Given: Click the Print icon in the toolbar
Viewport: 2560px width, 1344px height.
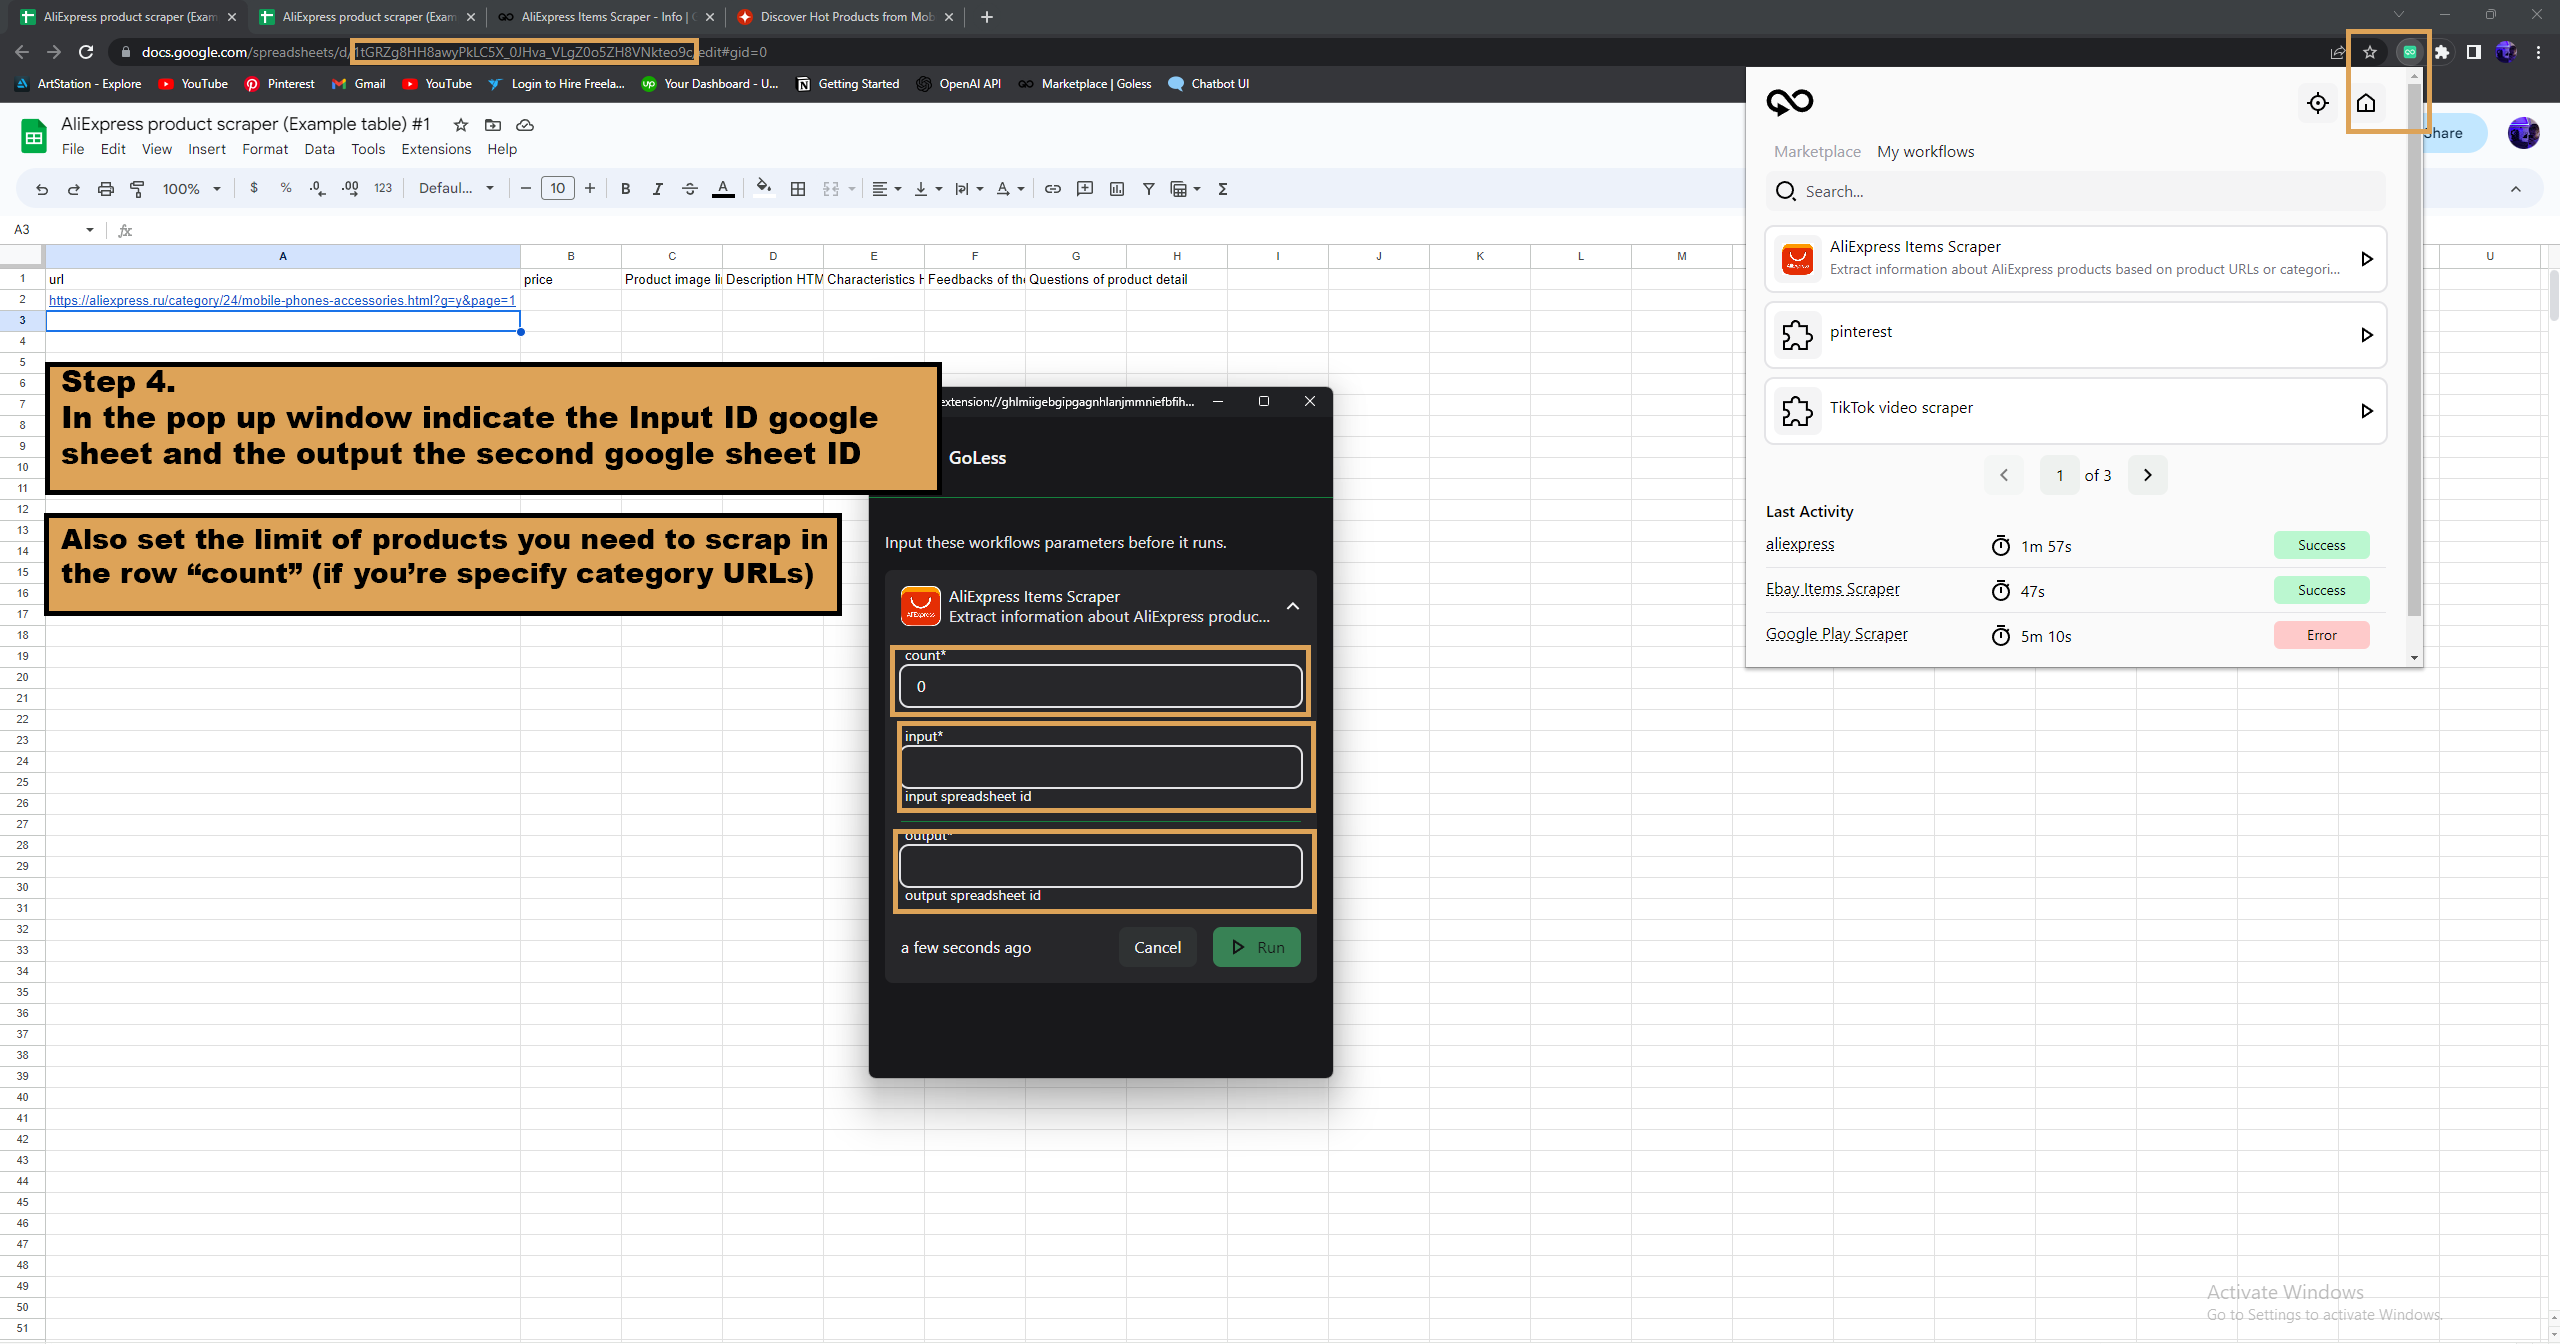Looking at the screenshot, I should coord(105,189).
